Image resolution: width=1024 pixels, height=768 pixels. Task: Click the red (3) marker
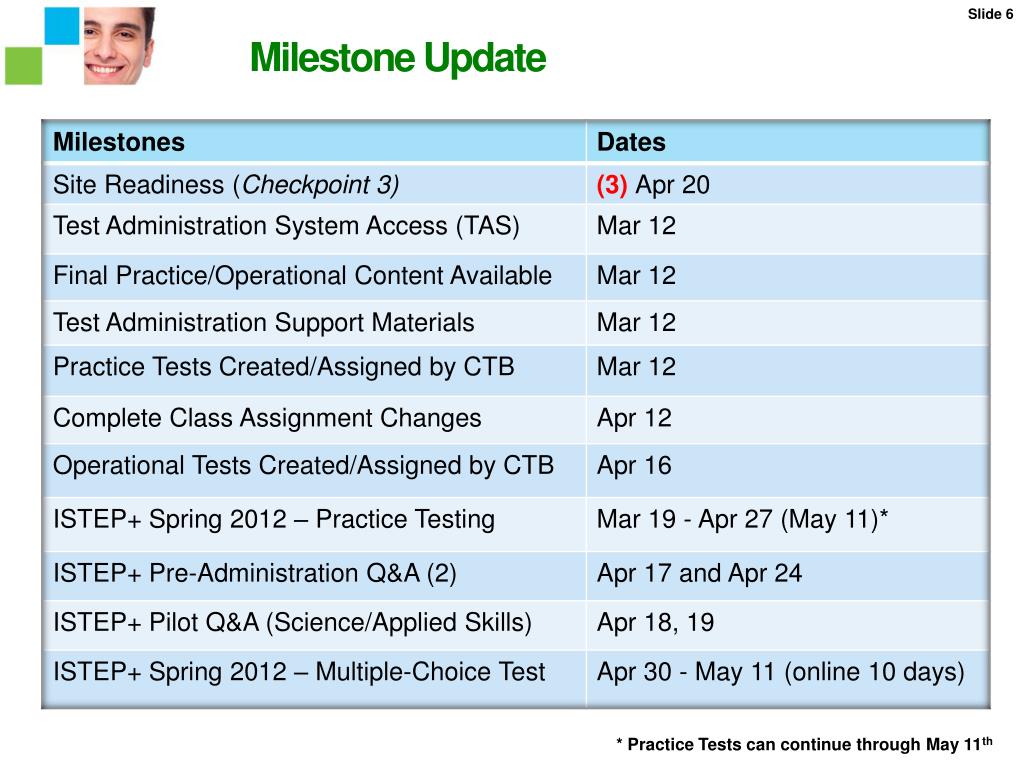point(611,185)
